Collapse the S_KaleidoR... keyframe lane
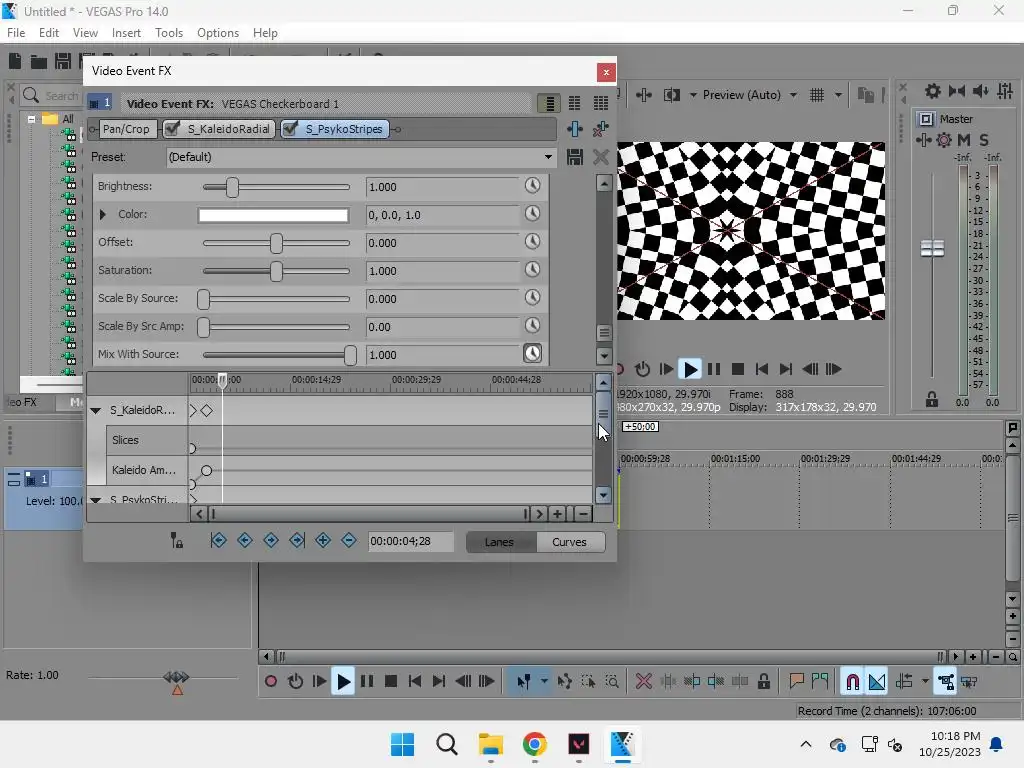The height and width of the screenshot is (768, 1024). (x=96, y=410)
